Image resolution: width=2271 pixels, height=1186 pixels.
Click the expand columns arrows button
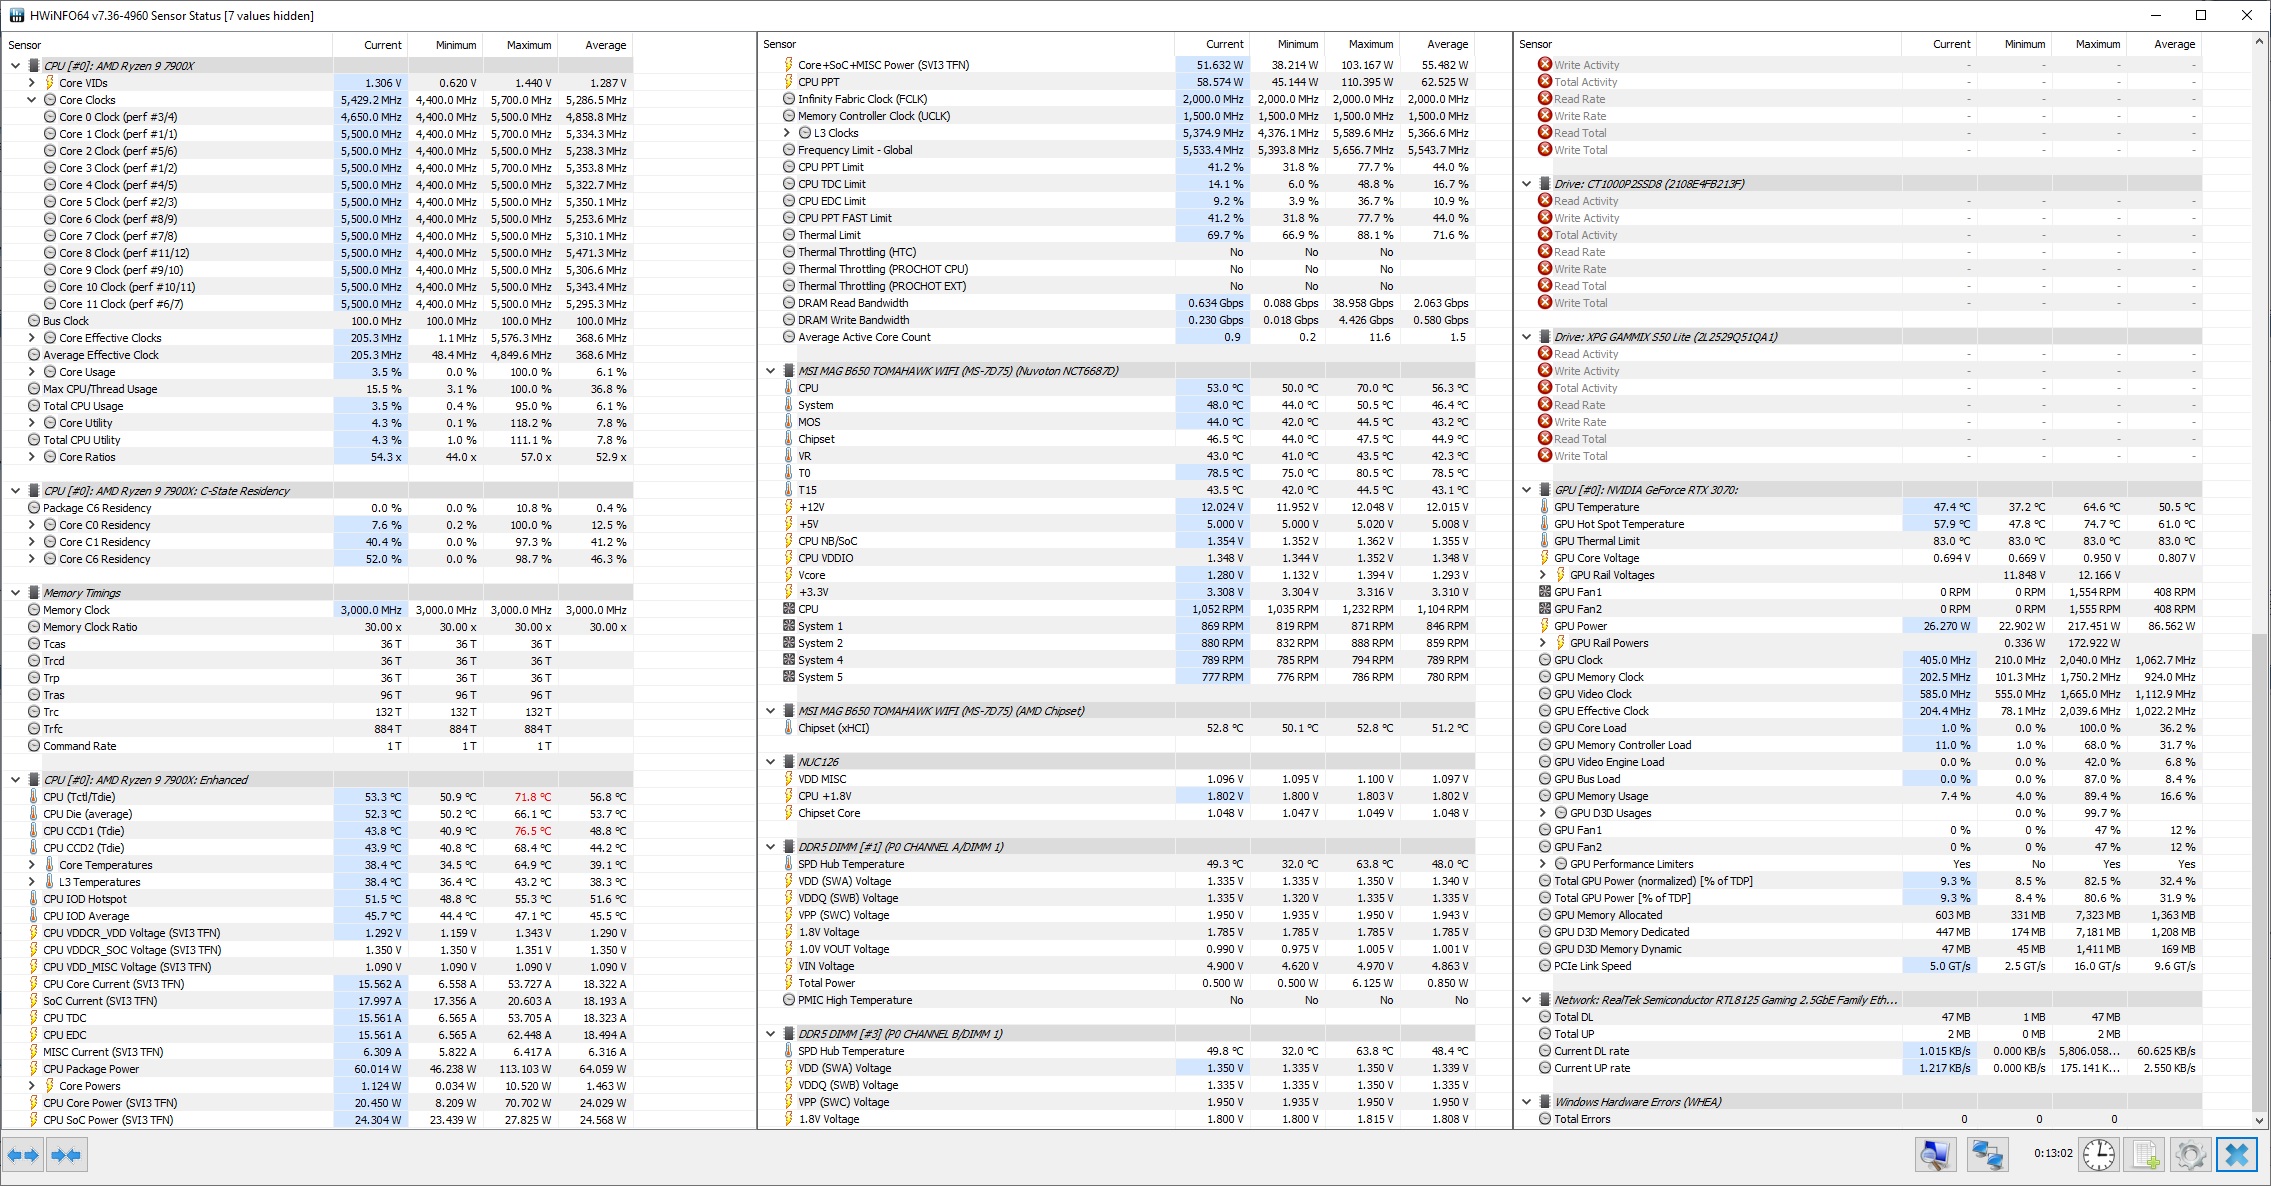(23, 1155)
